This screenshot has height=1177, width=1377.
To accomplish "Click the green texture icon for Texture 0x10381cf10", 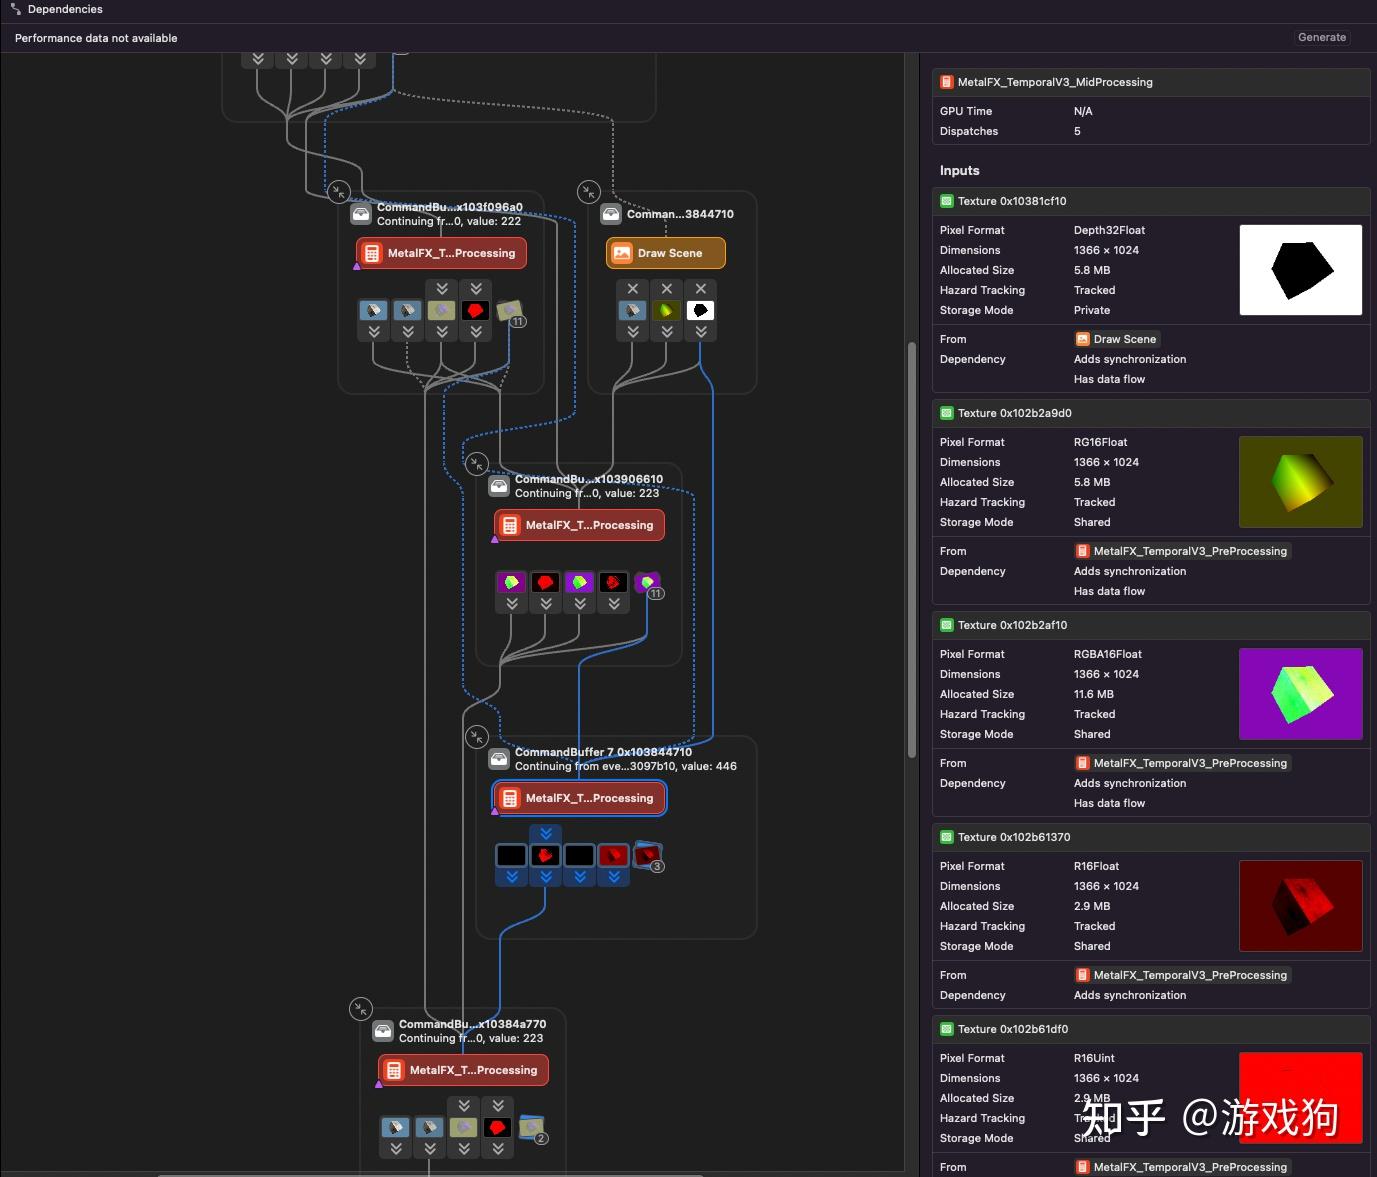I will (947, 201).
